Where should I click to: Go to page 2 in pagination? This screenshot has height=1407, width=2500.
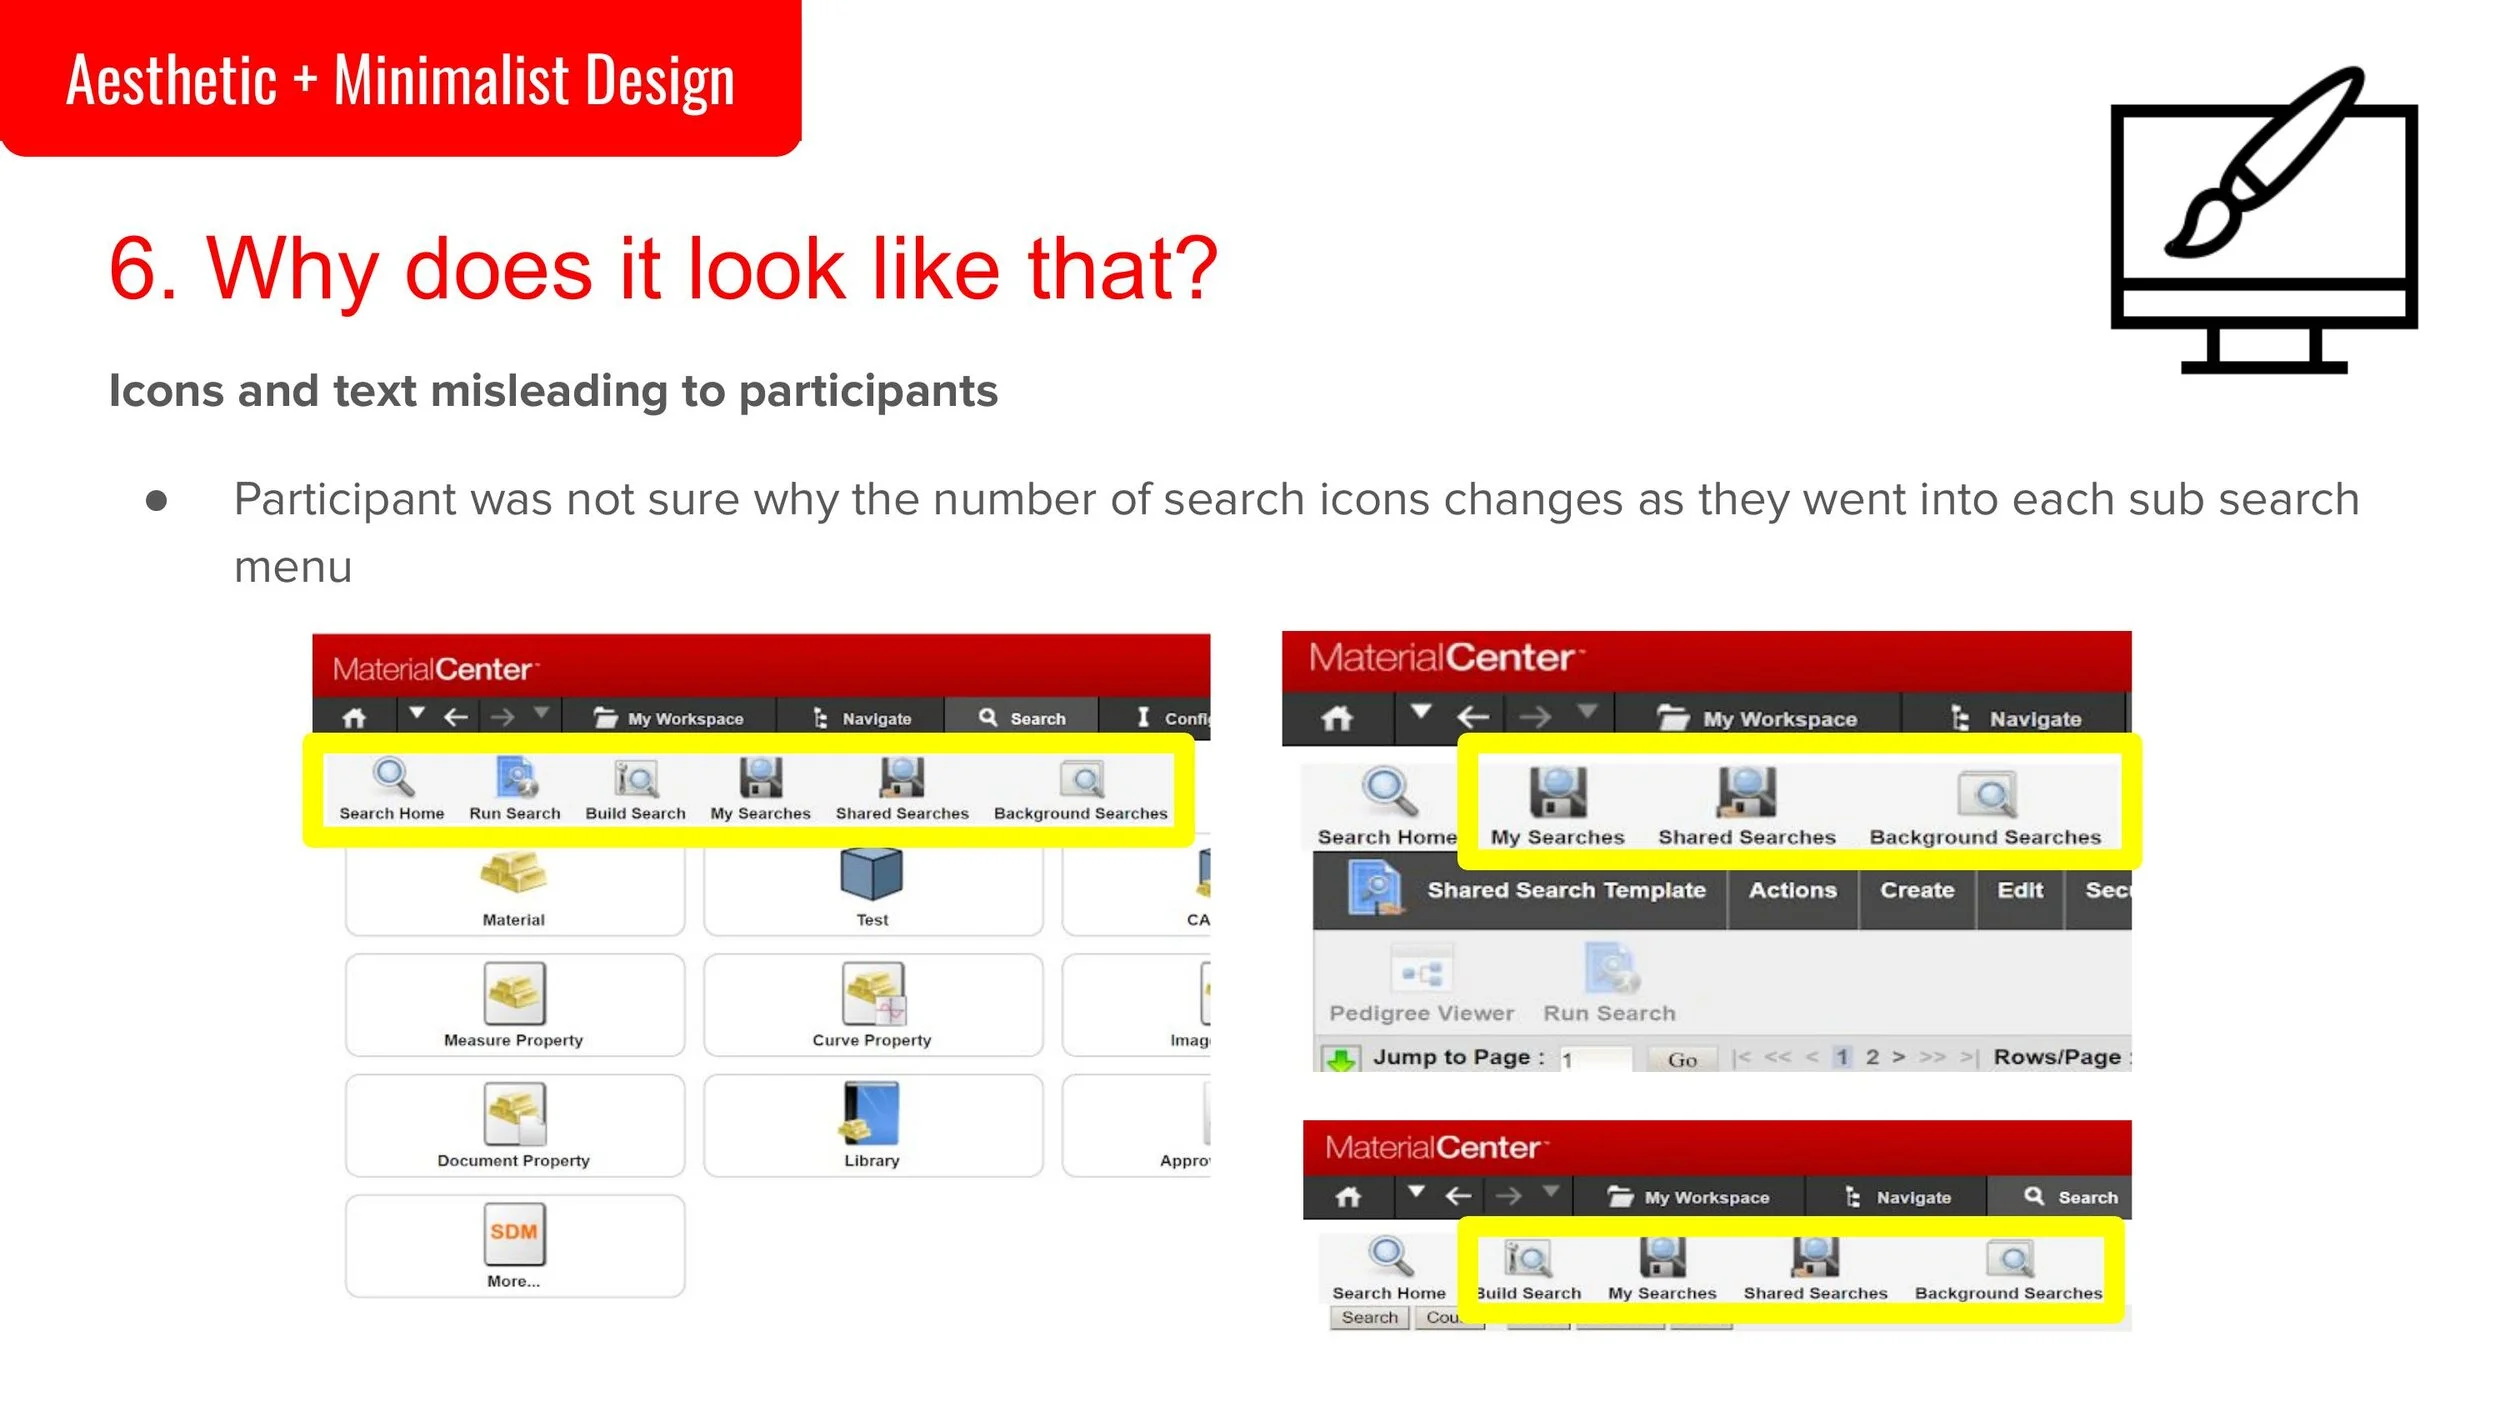(x=1872, y=1057)
